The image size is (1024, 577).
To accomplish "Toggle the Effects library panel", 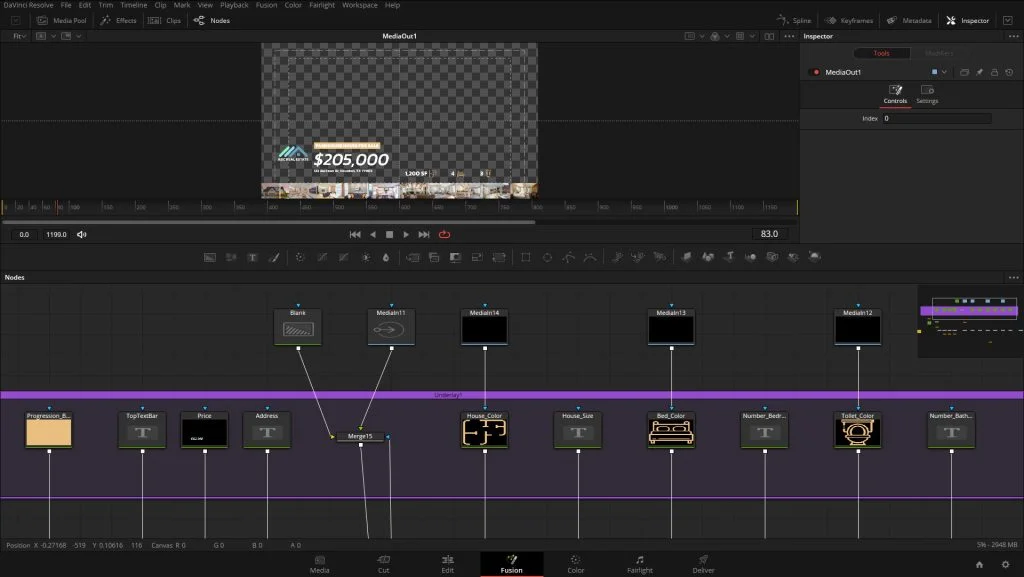I will coord(118,20).
